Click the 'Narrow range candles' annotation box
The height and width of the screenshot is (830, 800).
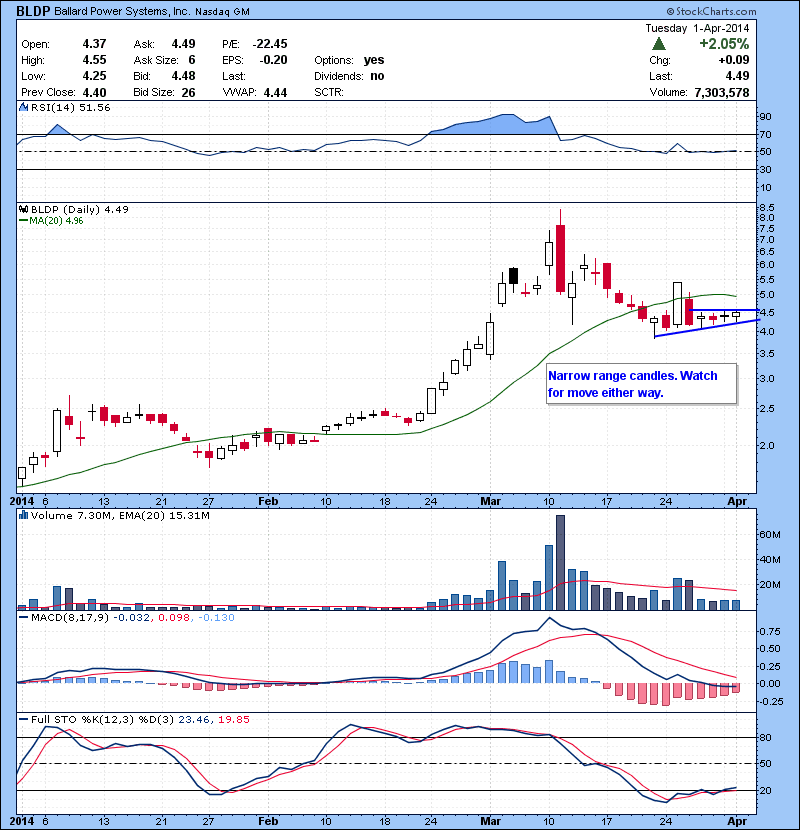coord(642,384)
